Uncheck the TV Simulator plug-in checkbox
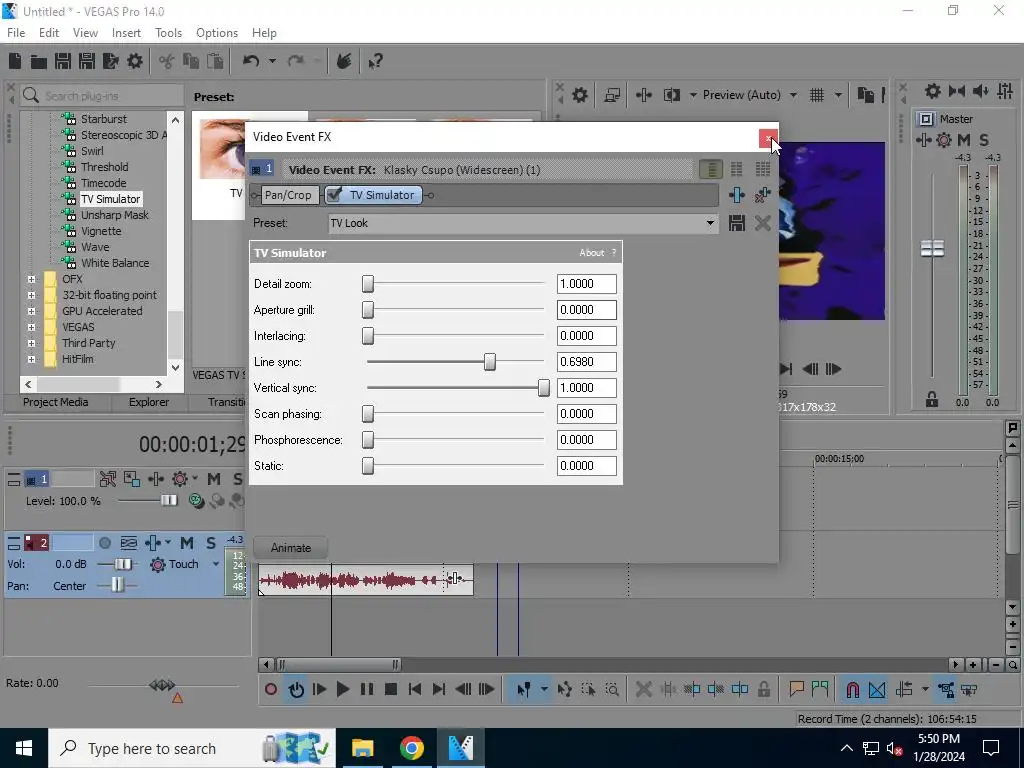The width and height of the screenshot is (1024, 768). (334, 195)
